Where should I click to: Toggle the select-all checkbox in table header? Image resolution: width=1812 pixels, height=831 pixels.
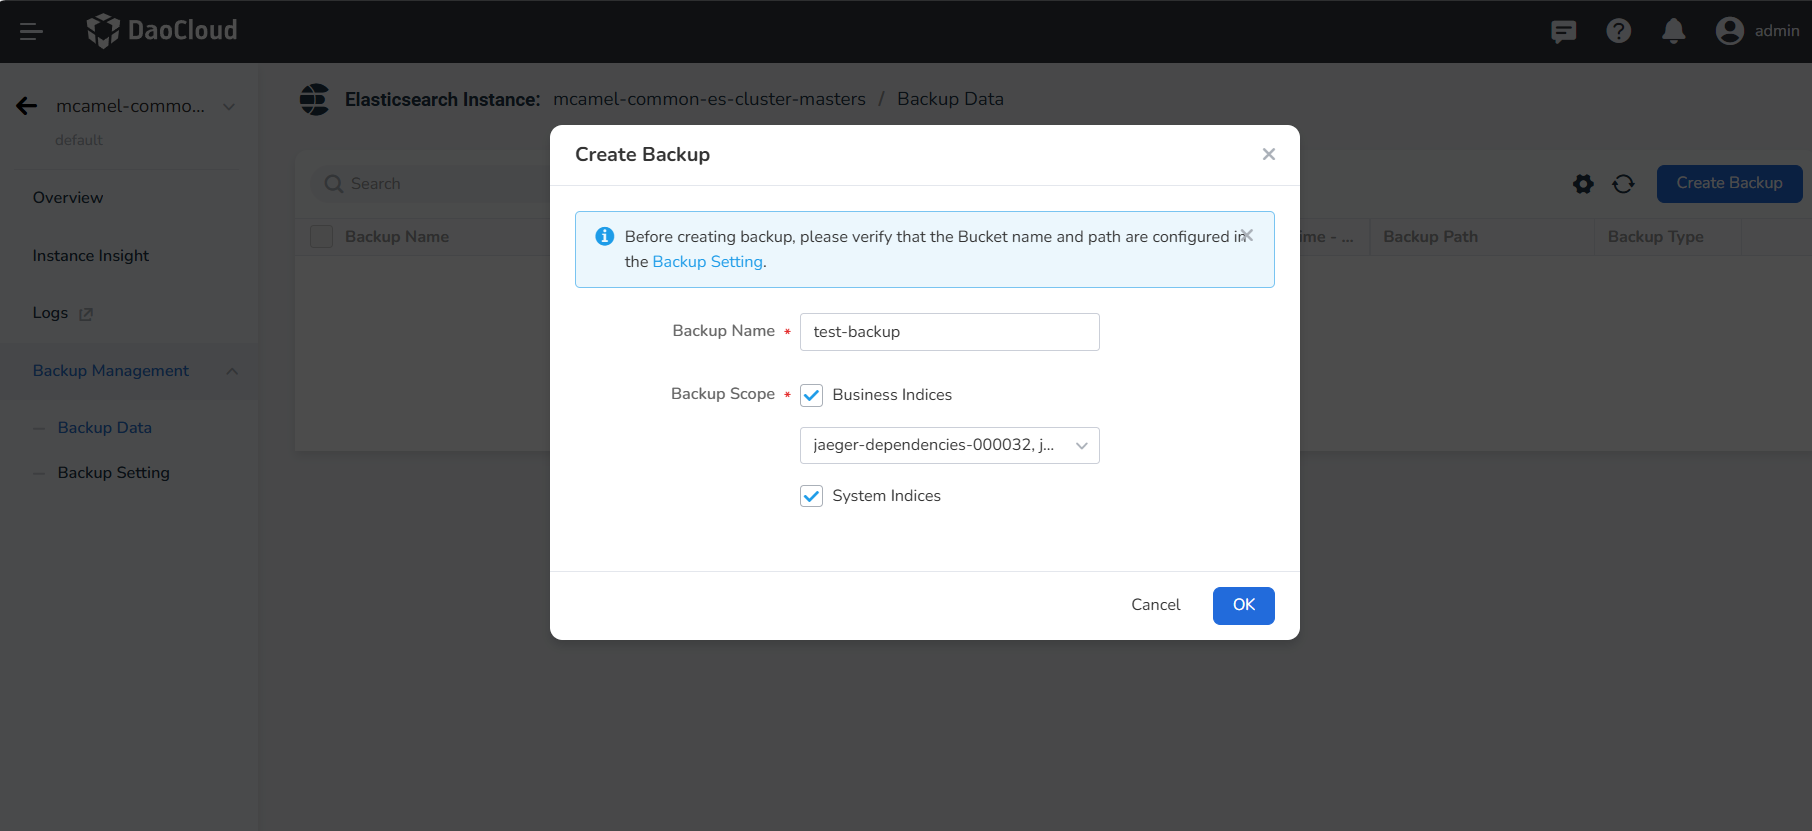click(x=321, y=237)
